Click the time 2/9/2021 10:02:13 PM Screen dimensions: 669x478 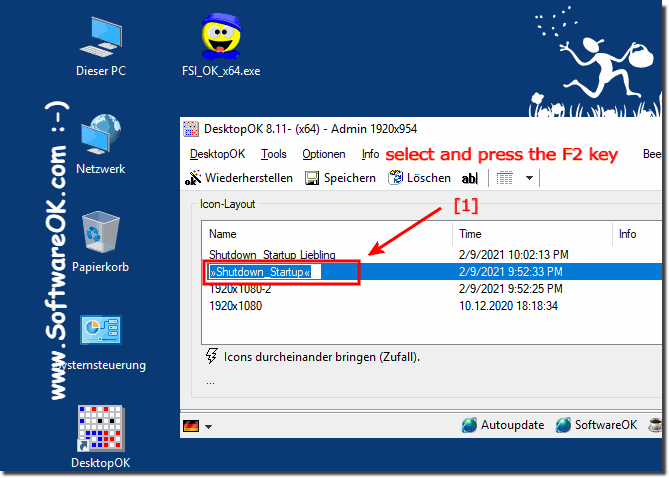tap(514, 255)
